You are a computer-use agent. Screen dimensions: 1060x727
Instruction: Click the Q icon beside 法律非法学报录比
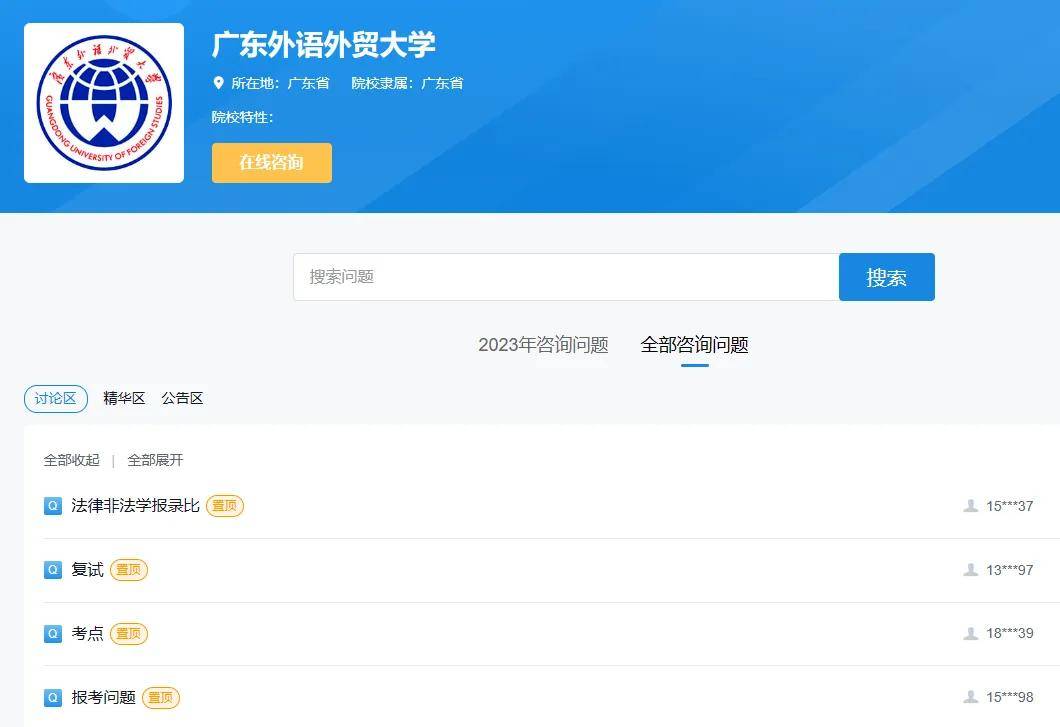[53, 506]
